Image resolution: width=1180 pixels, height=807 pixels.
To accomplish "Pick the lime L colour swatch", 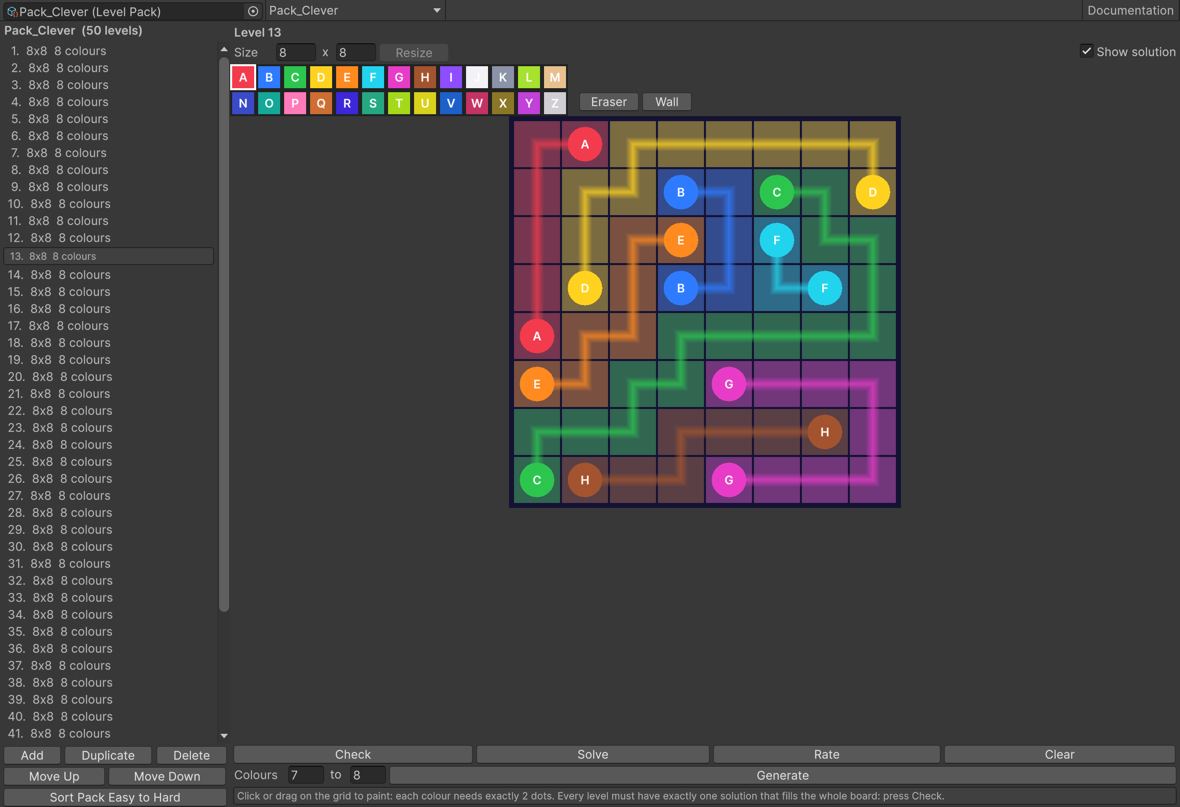I will click(x=528, y=77).
